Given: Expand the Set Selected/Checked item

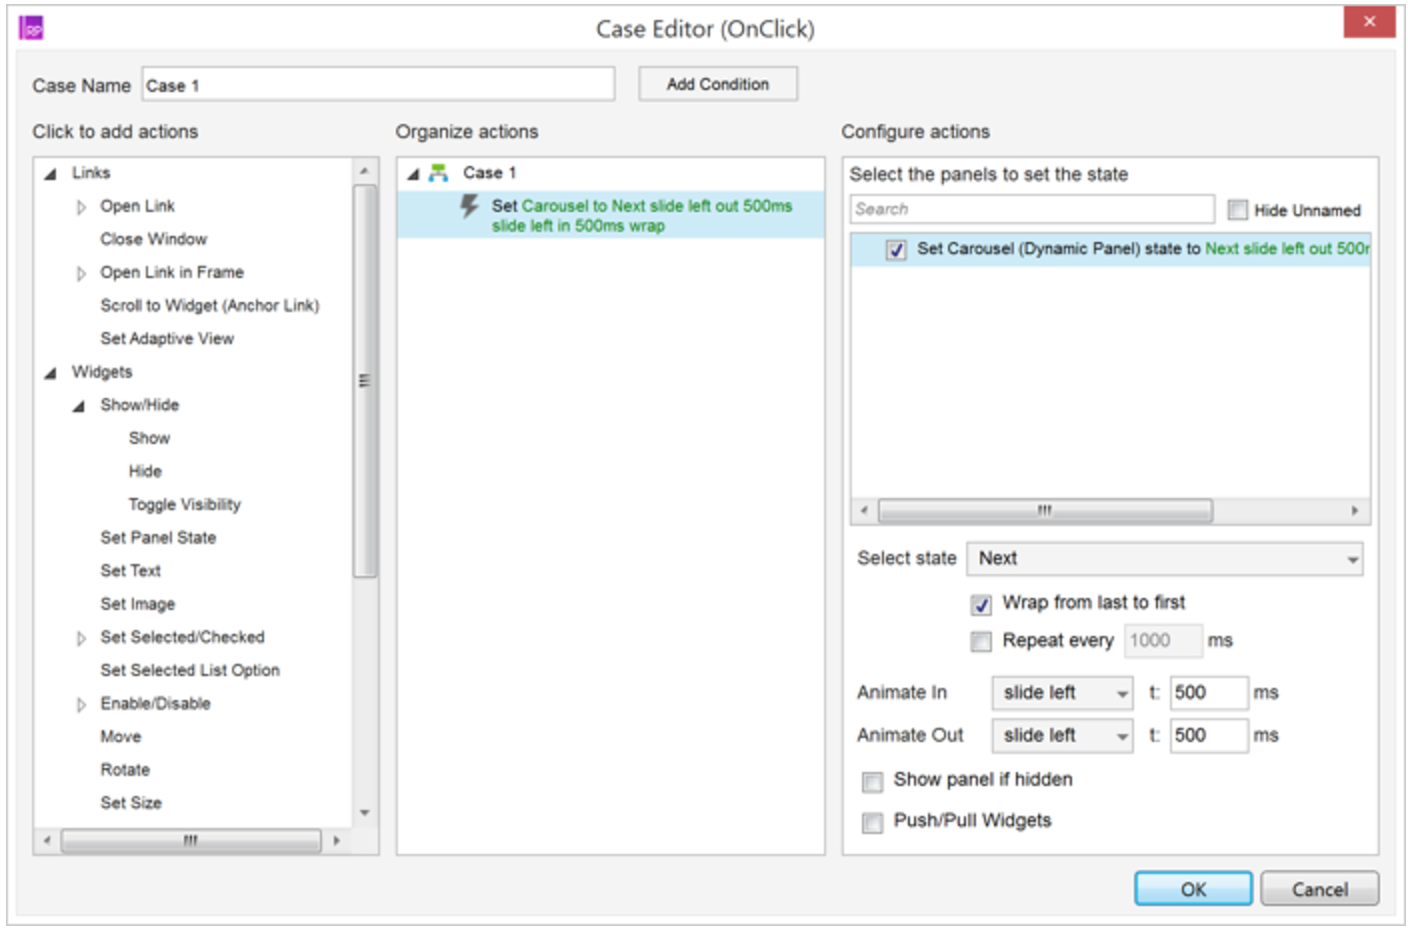Looking at the screenshot, I should pos(81,638).
